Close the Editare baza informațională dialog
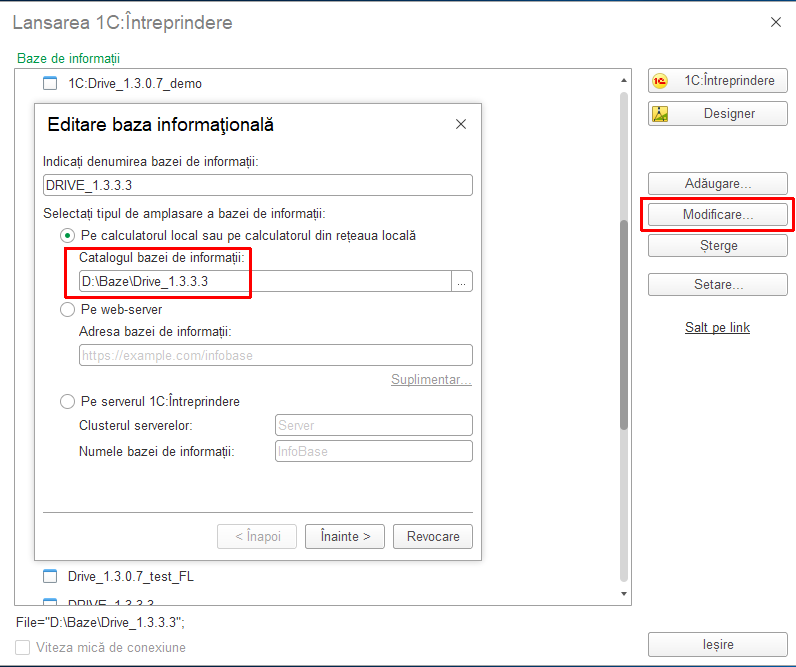The width and height of the screenshot is (796, 667). point(460,124)
